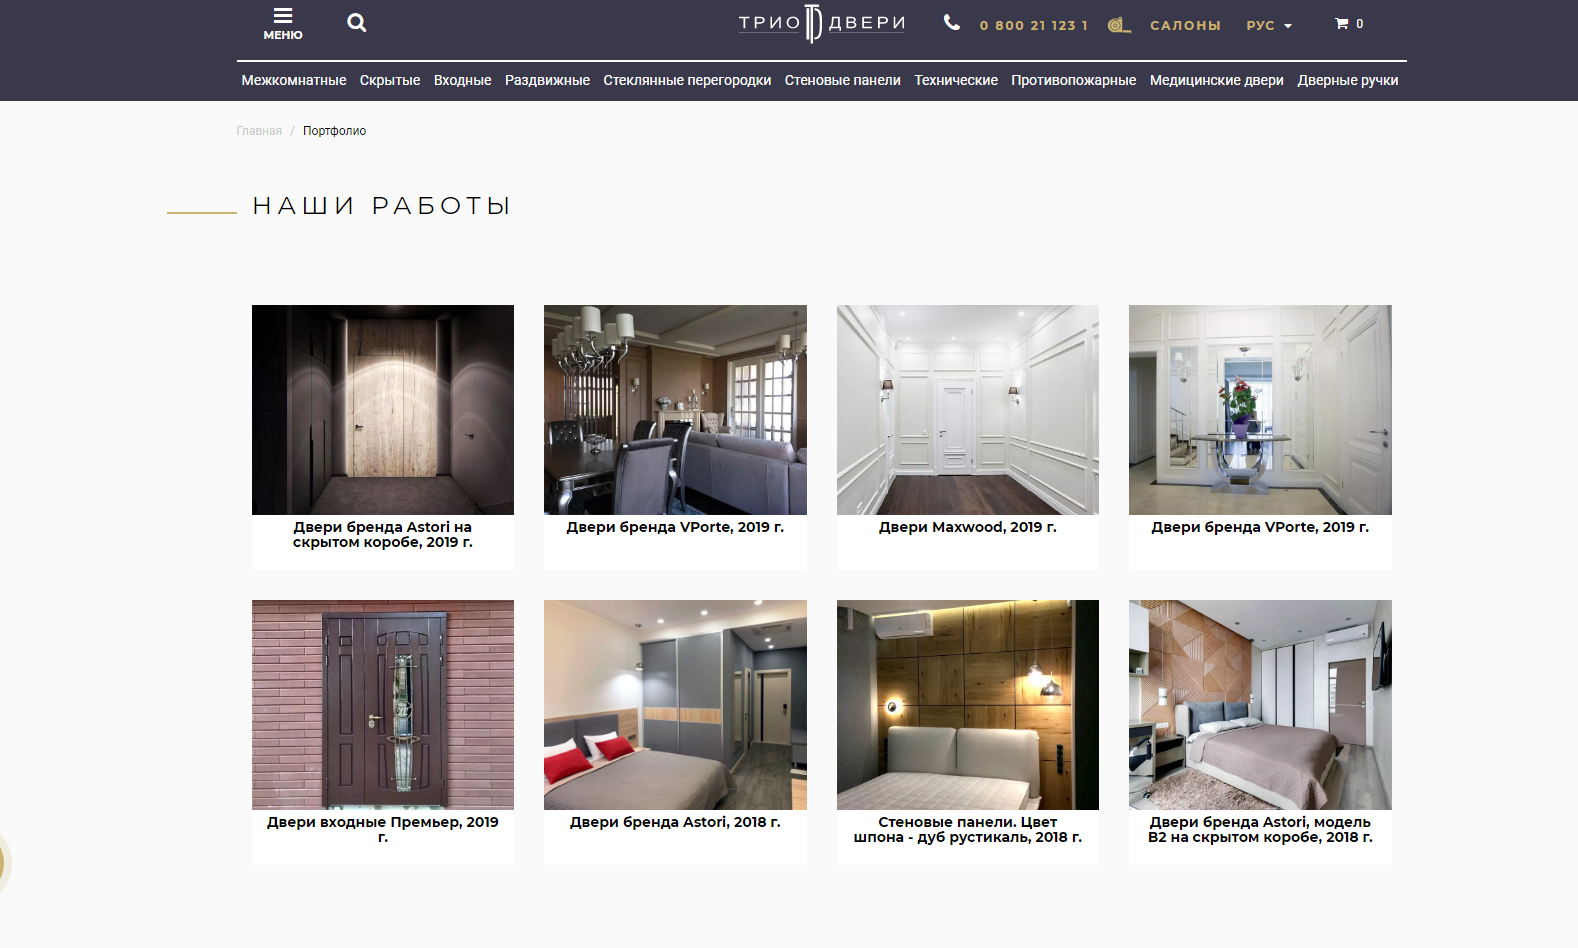The height and width of the screenshot is (948, 1578).
Task: Open Astori модель B2 project photo
Action: click(1260, 705)
